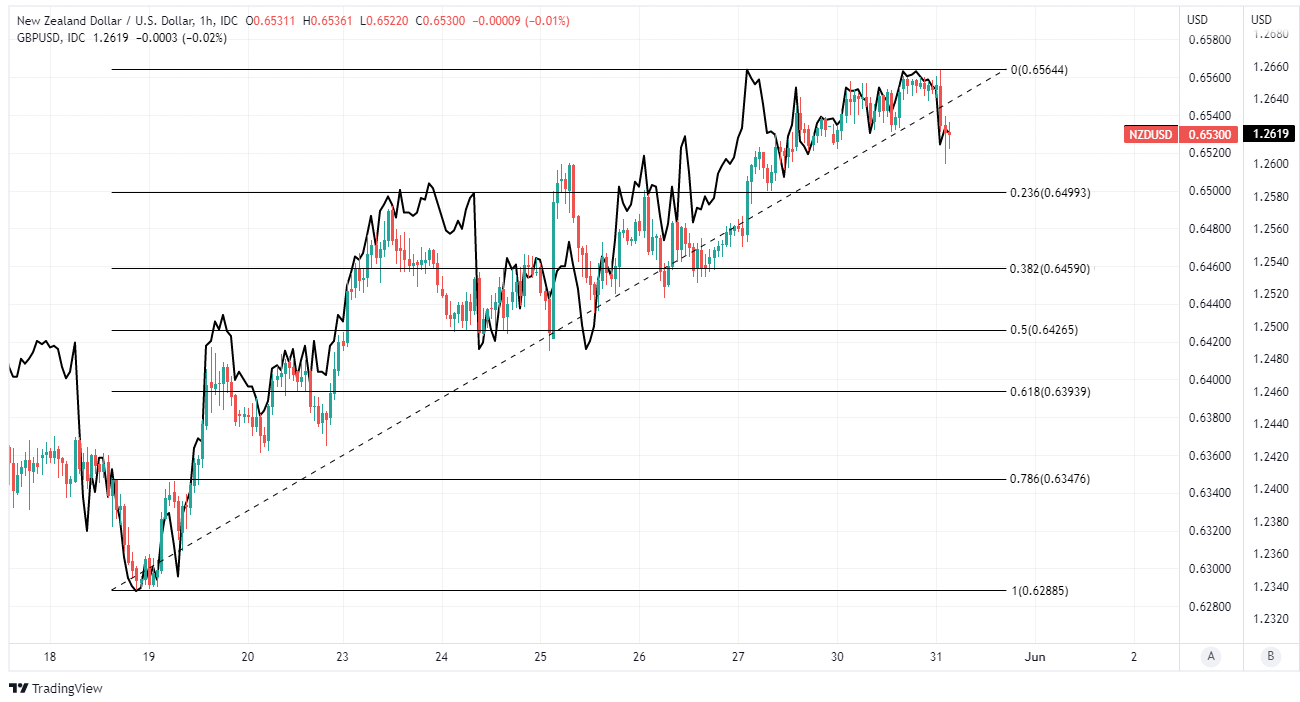
Task: Click the TradingView logo
Action: coord(55,688)
